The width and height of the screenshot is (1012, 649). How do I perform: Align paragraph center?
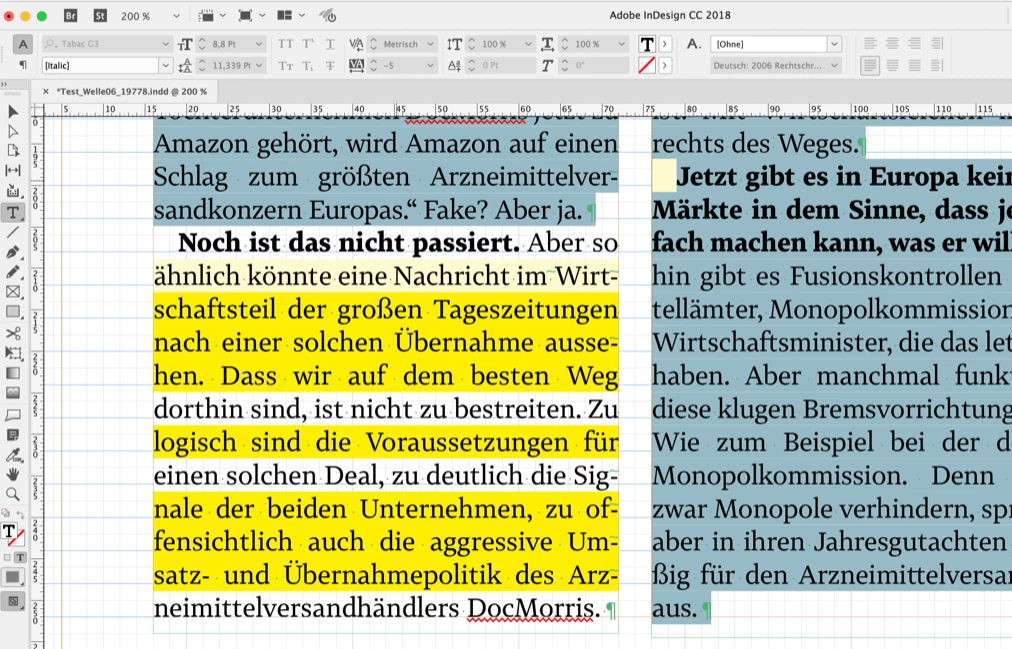tap(892, 44)
